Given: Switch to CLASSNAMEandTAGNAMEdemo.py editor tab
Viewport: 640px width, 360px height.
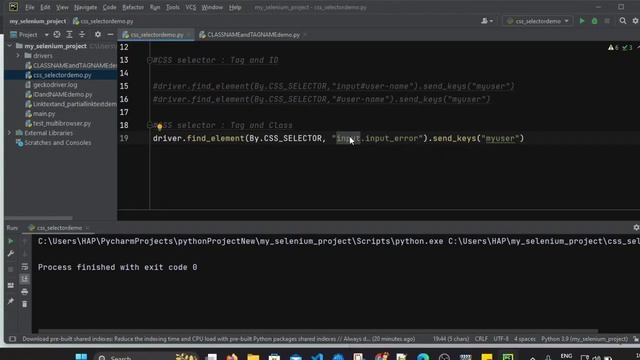Looking at the screenshot, I should click(x=253, y=35).
